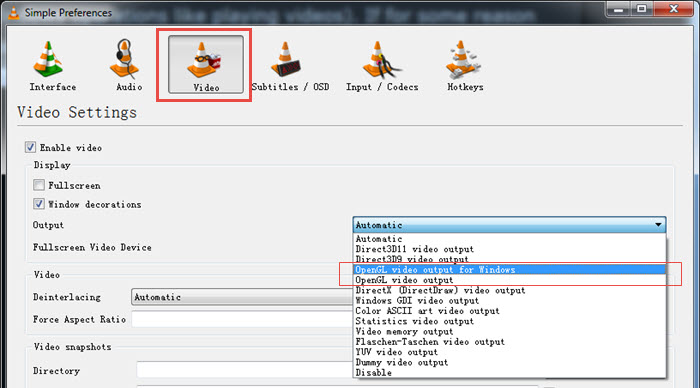Choose Direct3D11 video output

(509, 249)
